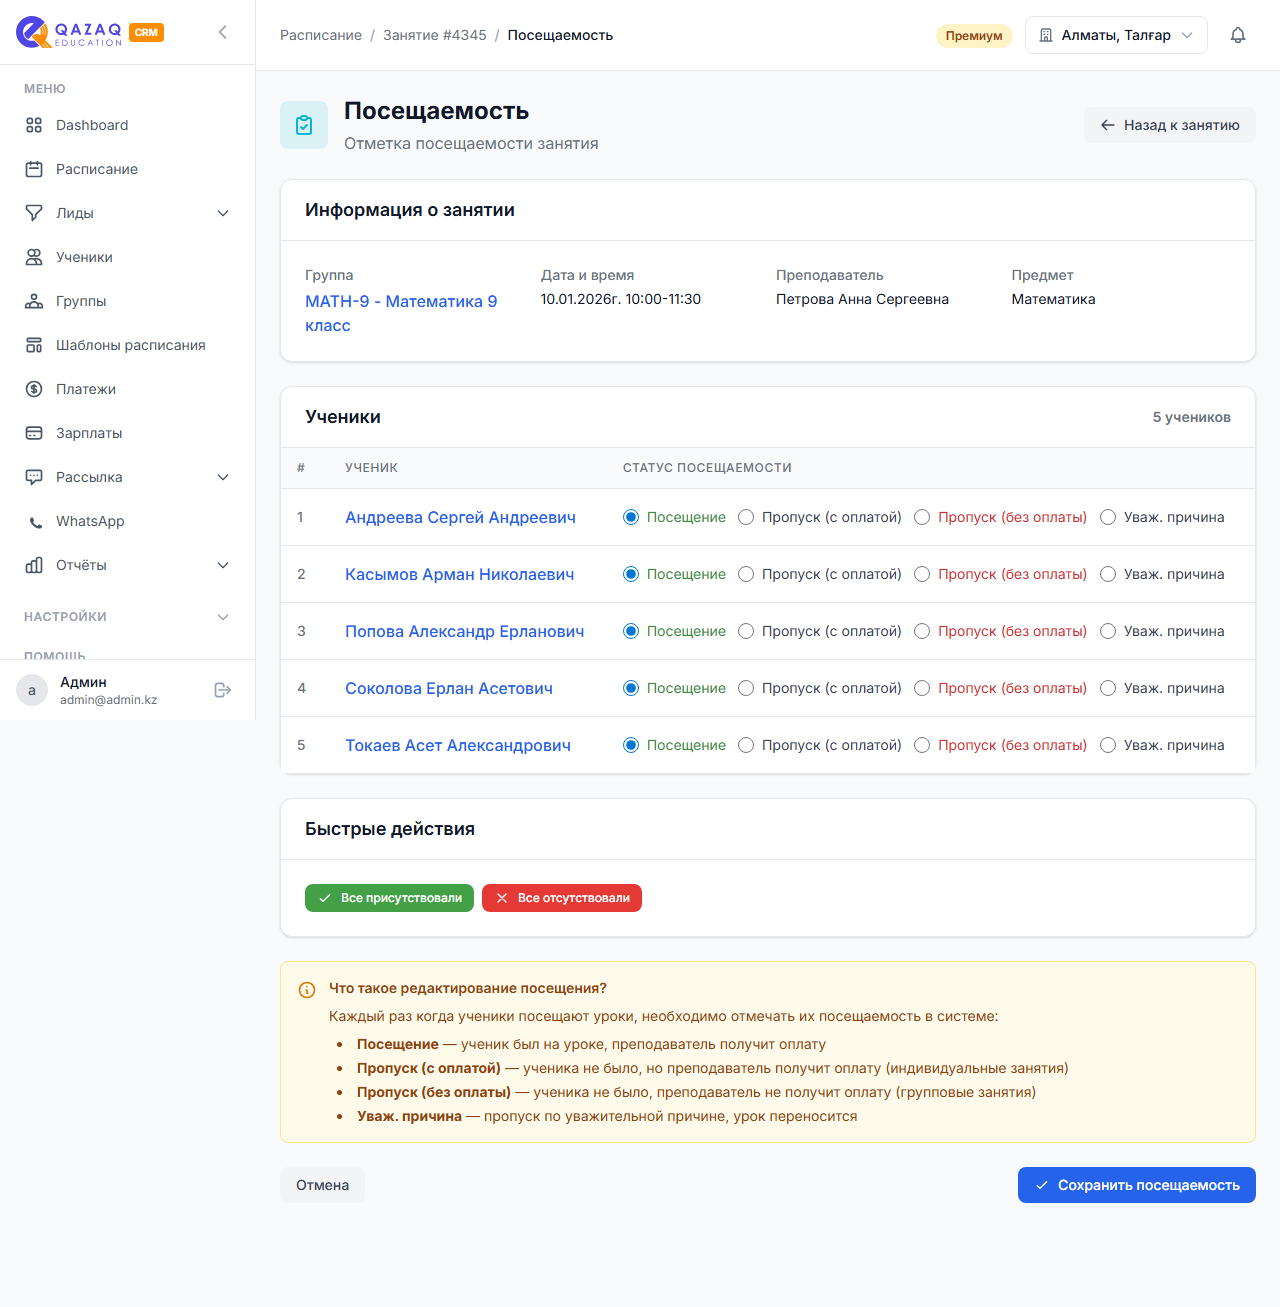This screenshot has width=1280, height=1307.
Task: Click the info icon in the yellow notice
Action: pos(307,990)
